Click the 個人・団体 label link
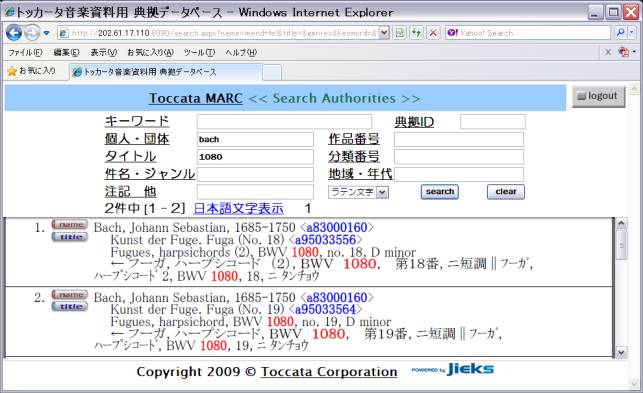The width and height of the screenshot is (643, 393). [x=137, y=139]
